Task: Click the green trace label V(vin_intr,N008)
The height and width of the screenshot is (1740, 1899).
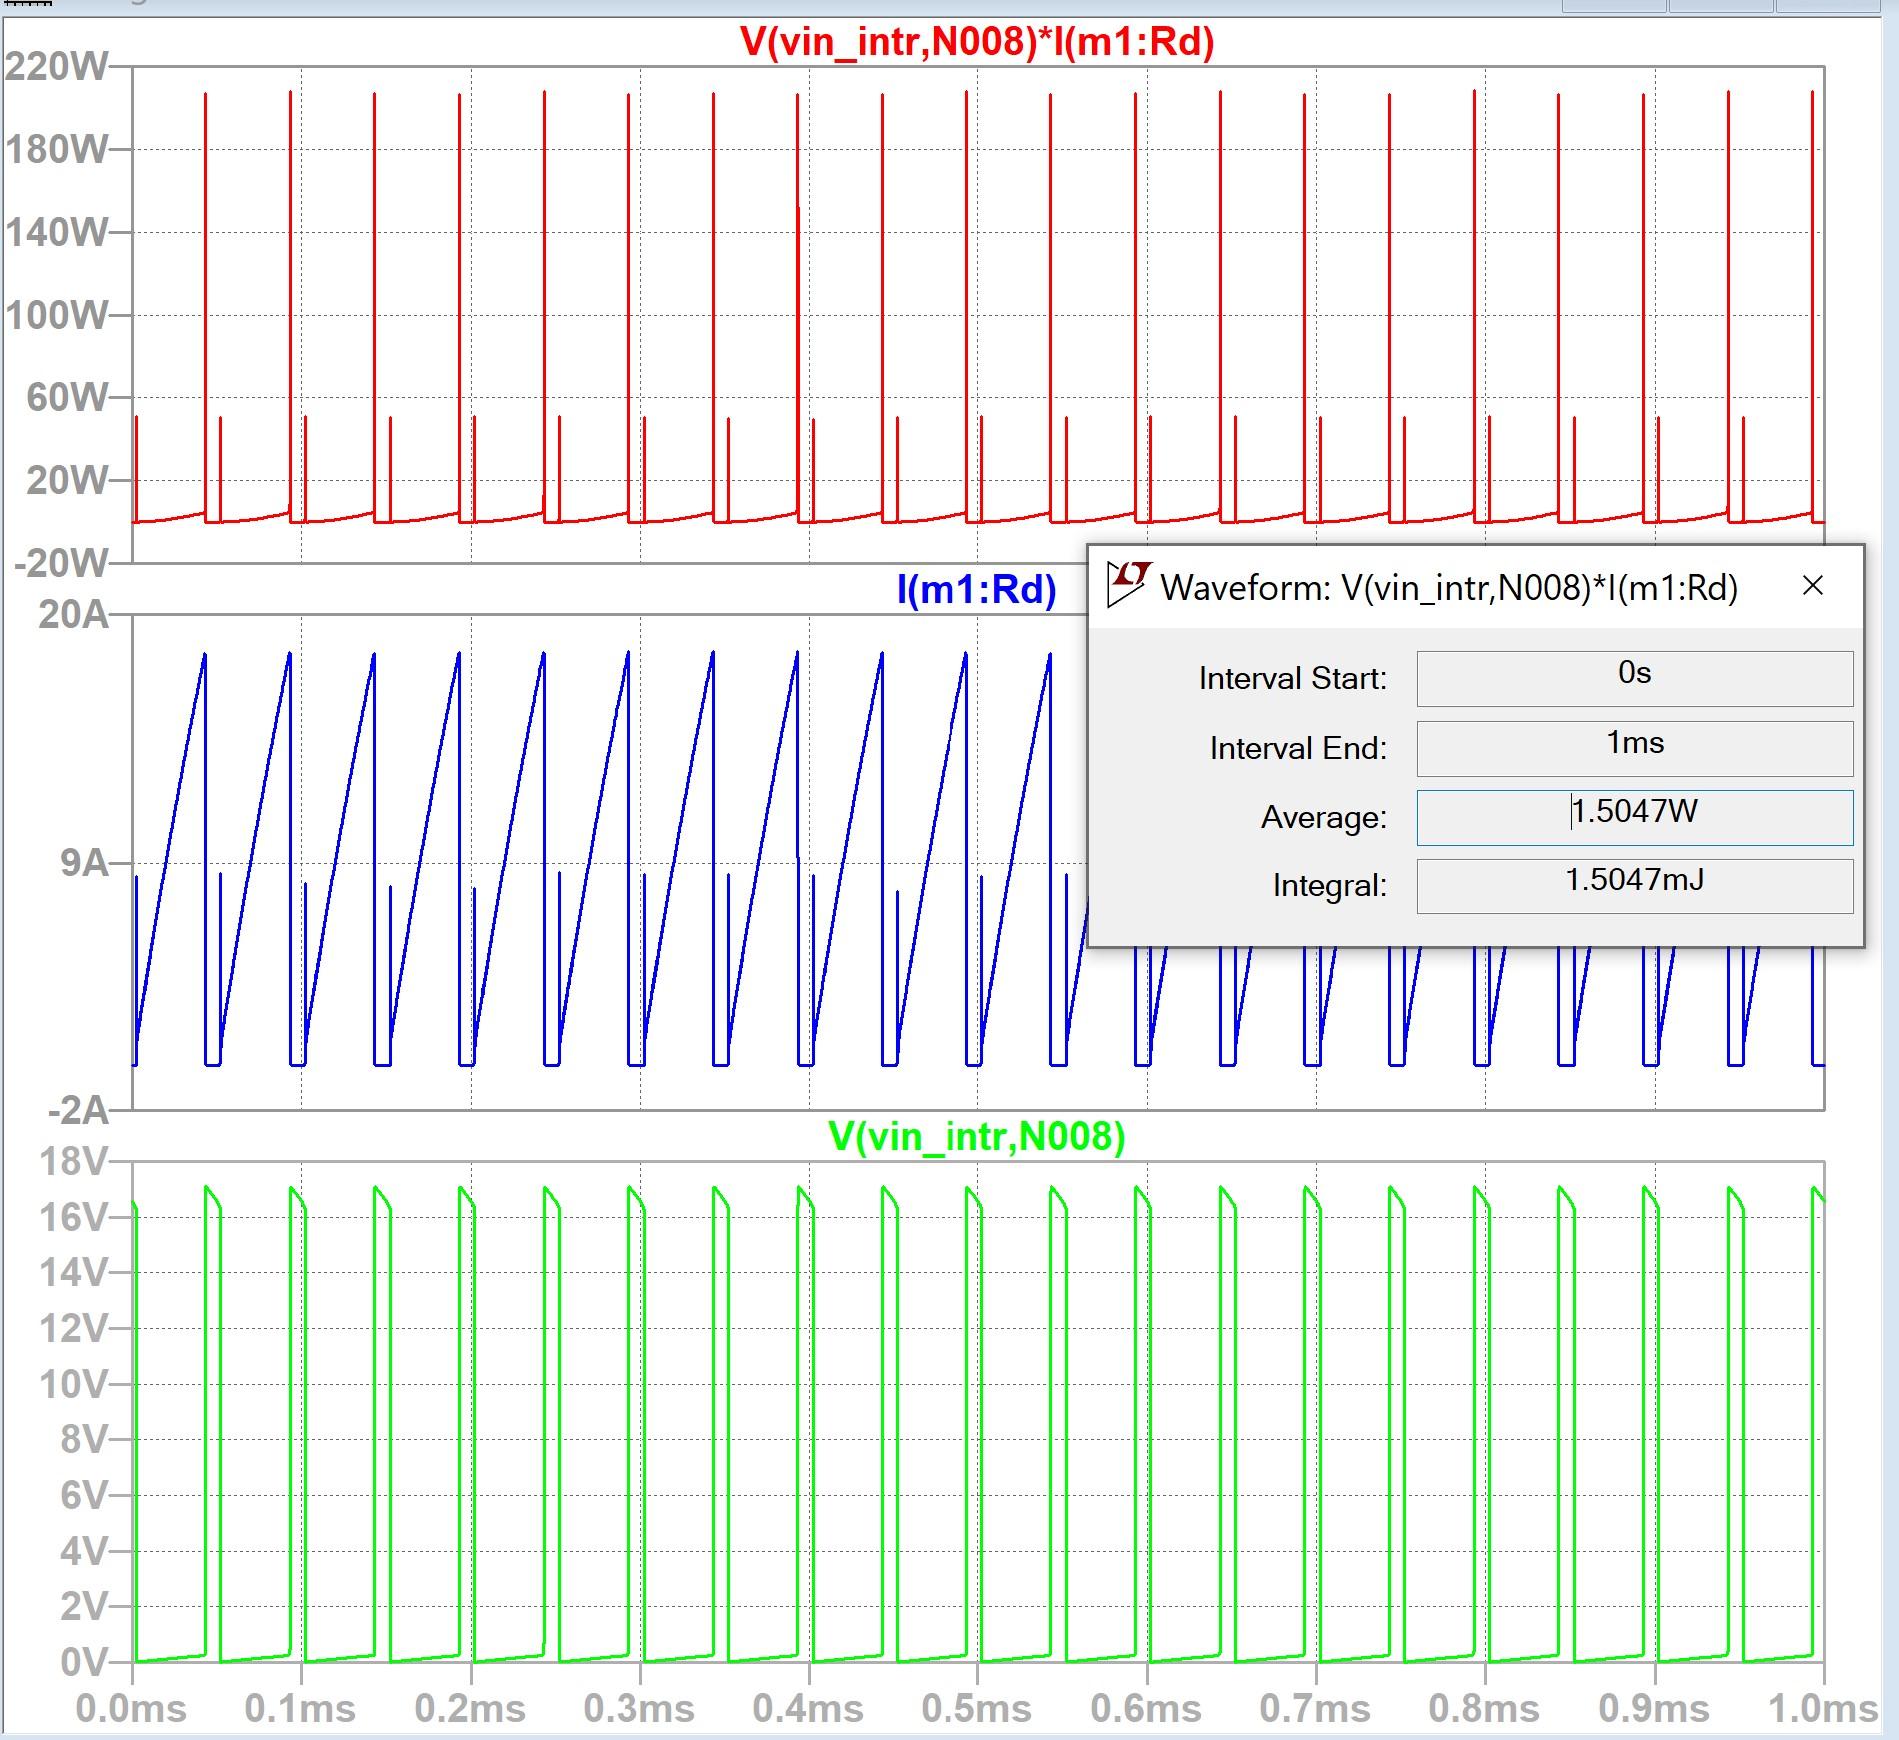Action: (977, 1136)
